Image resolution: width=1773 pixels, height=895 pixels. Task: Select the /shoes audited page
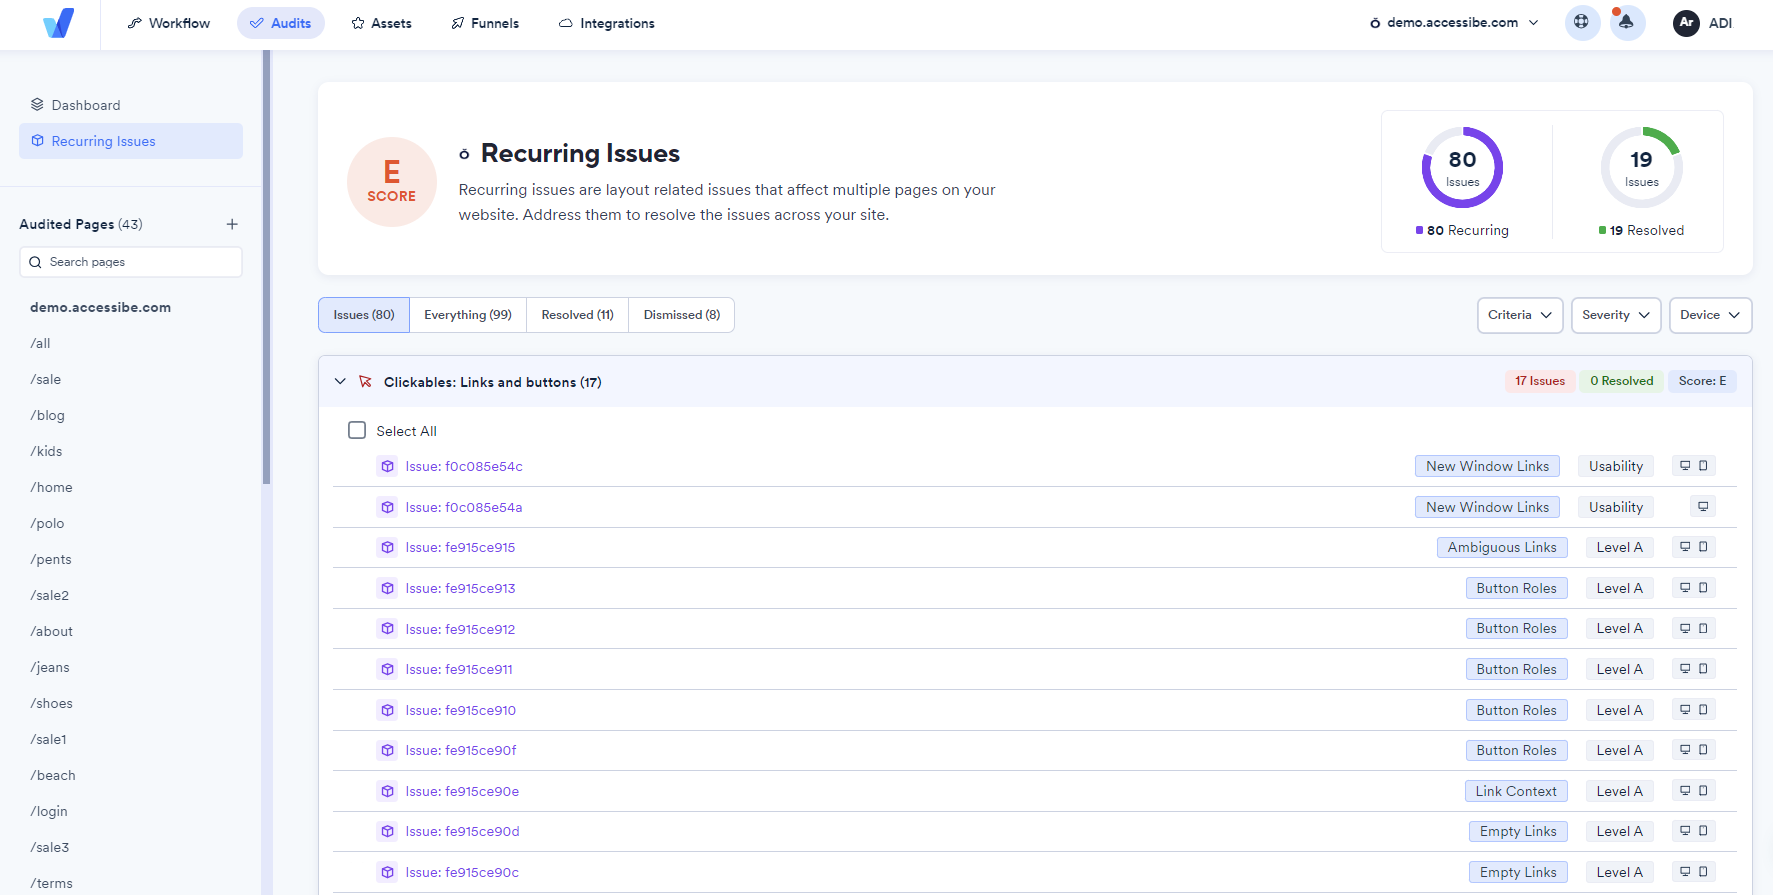(x=51, y=703)
